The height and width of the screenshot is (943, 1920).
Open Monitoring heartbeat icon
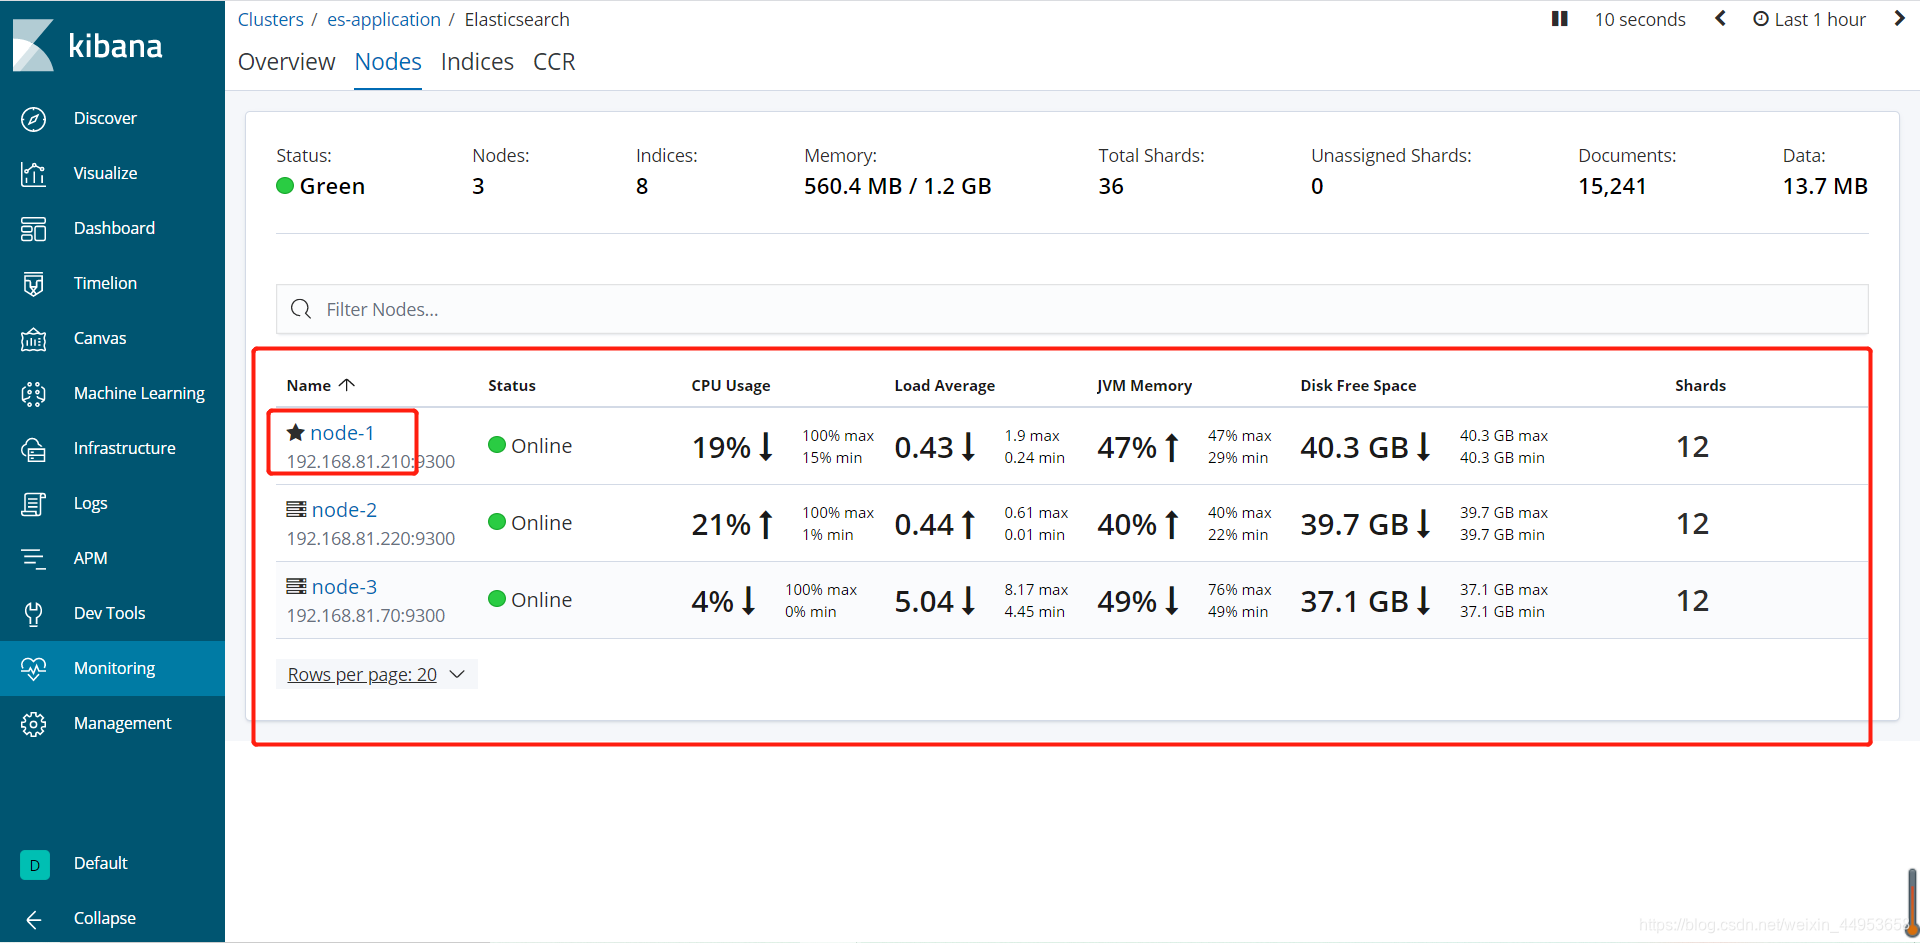[x=33, y=669]
